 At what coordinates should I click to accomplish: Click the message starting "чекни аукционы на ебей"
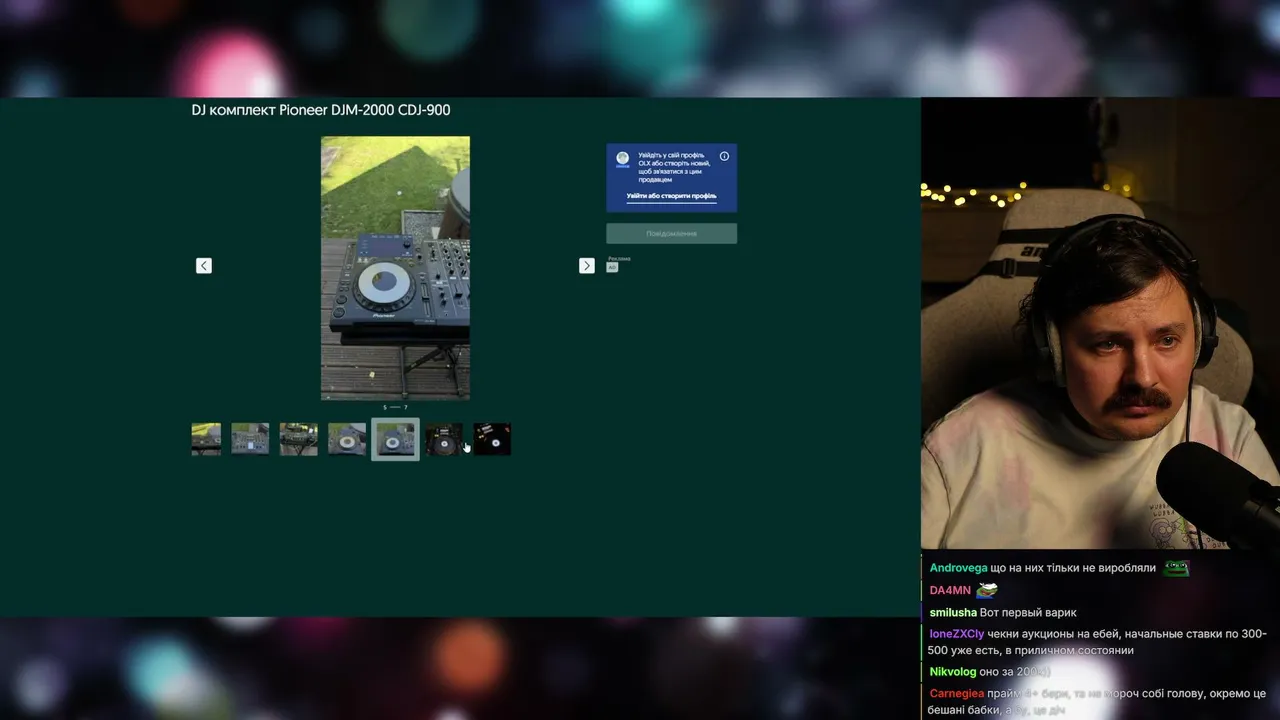point(1097,642)
